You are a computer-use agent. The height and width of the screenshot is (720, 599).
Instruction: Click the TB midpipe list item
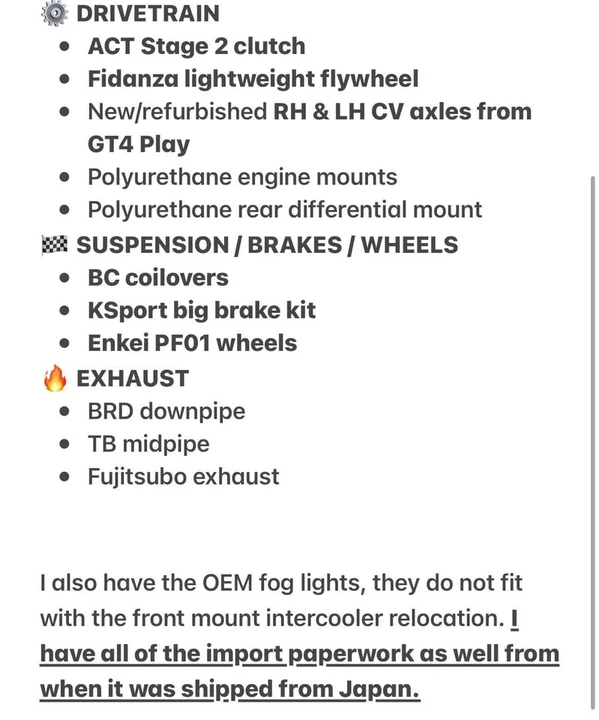[148, 444]
